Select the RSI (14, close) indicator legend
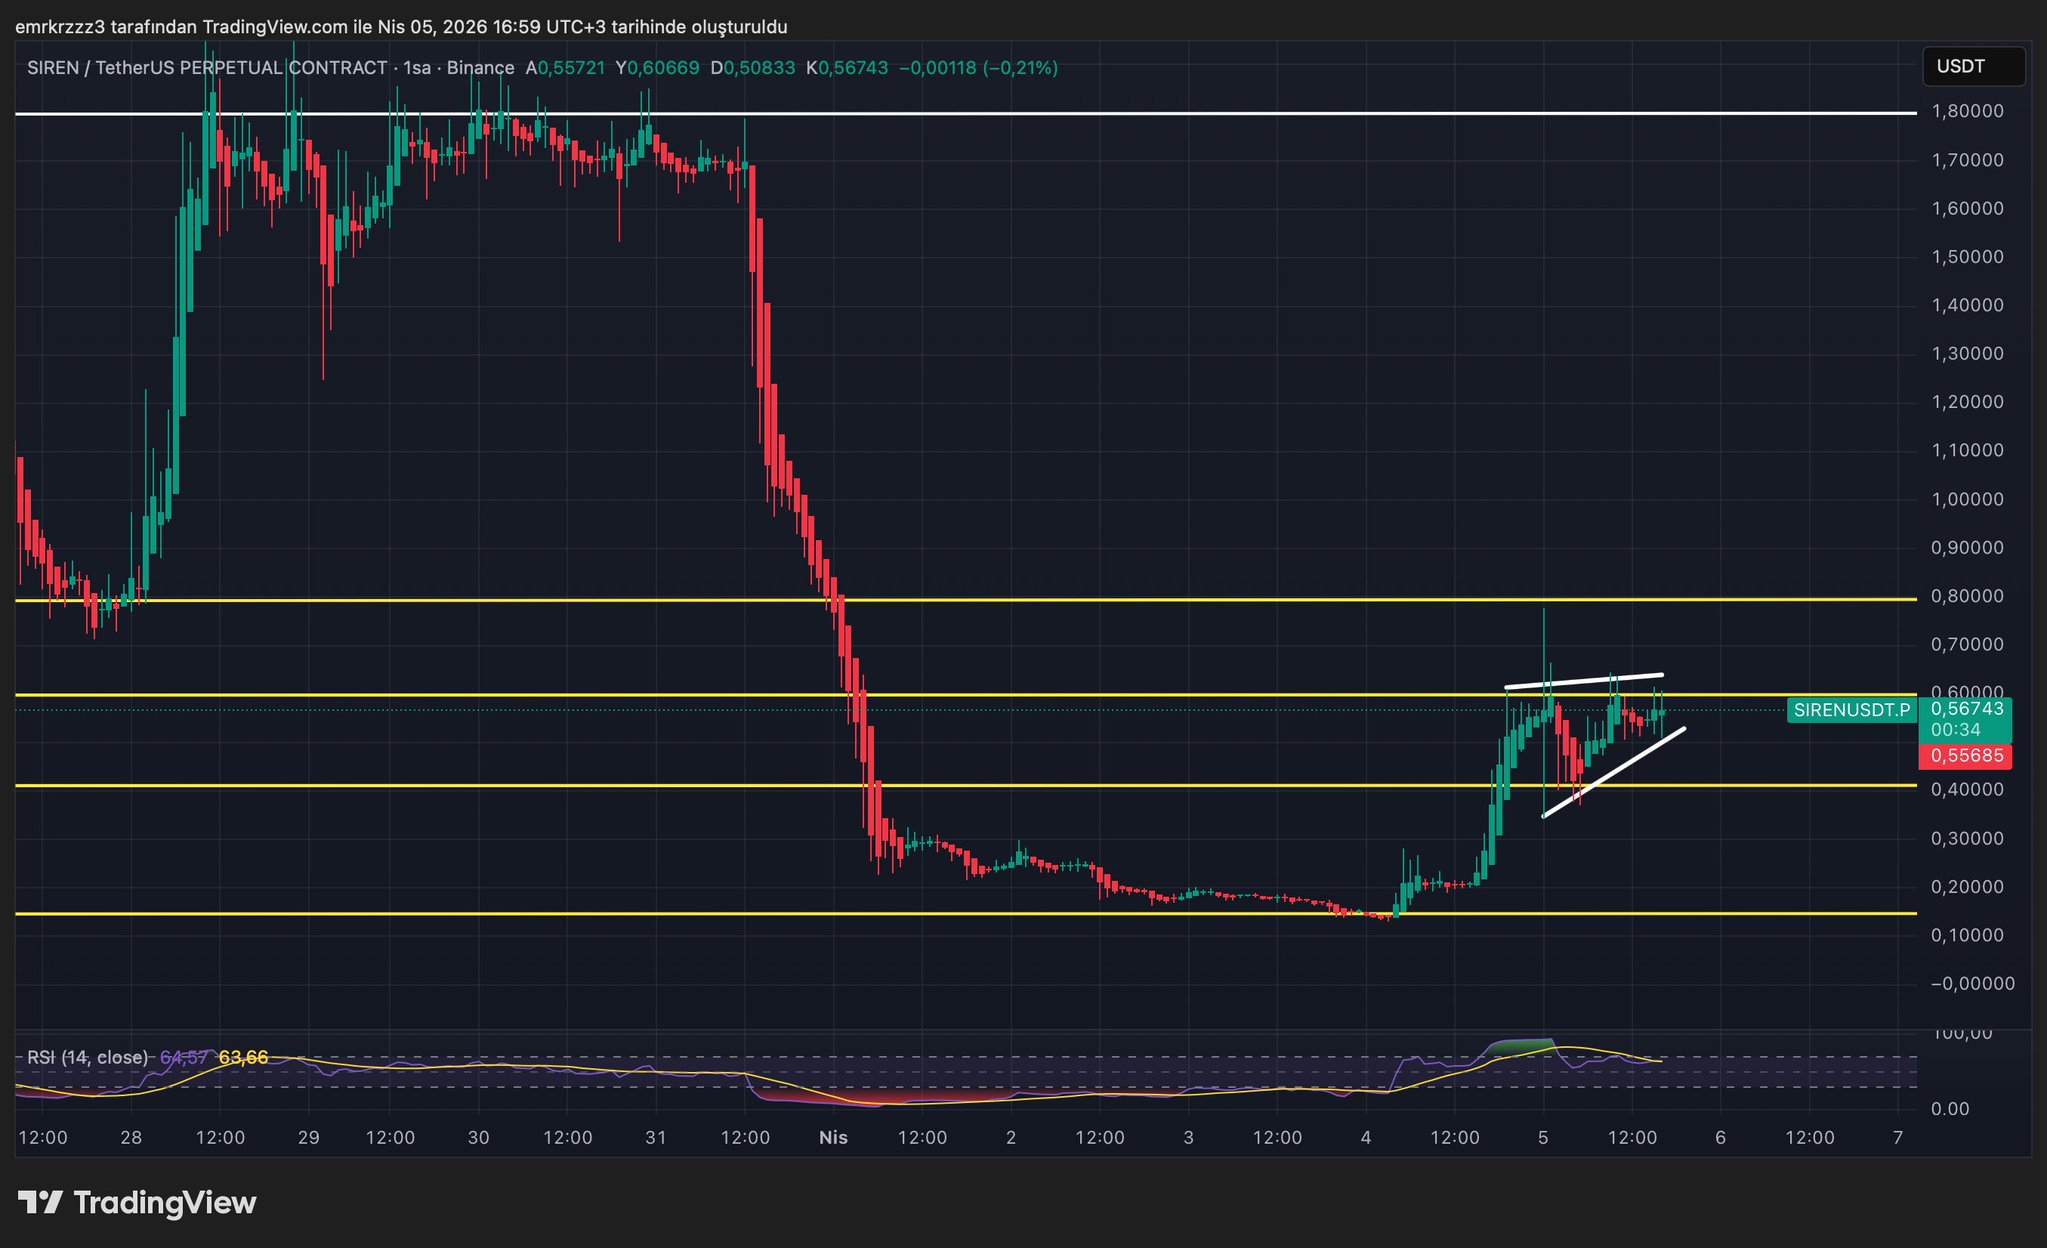This screenshot has height=1248, width=2047. pos(88,1057)
